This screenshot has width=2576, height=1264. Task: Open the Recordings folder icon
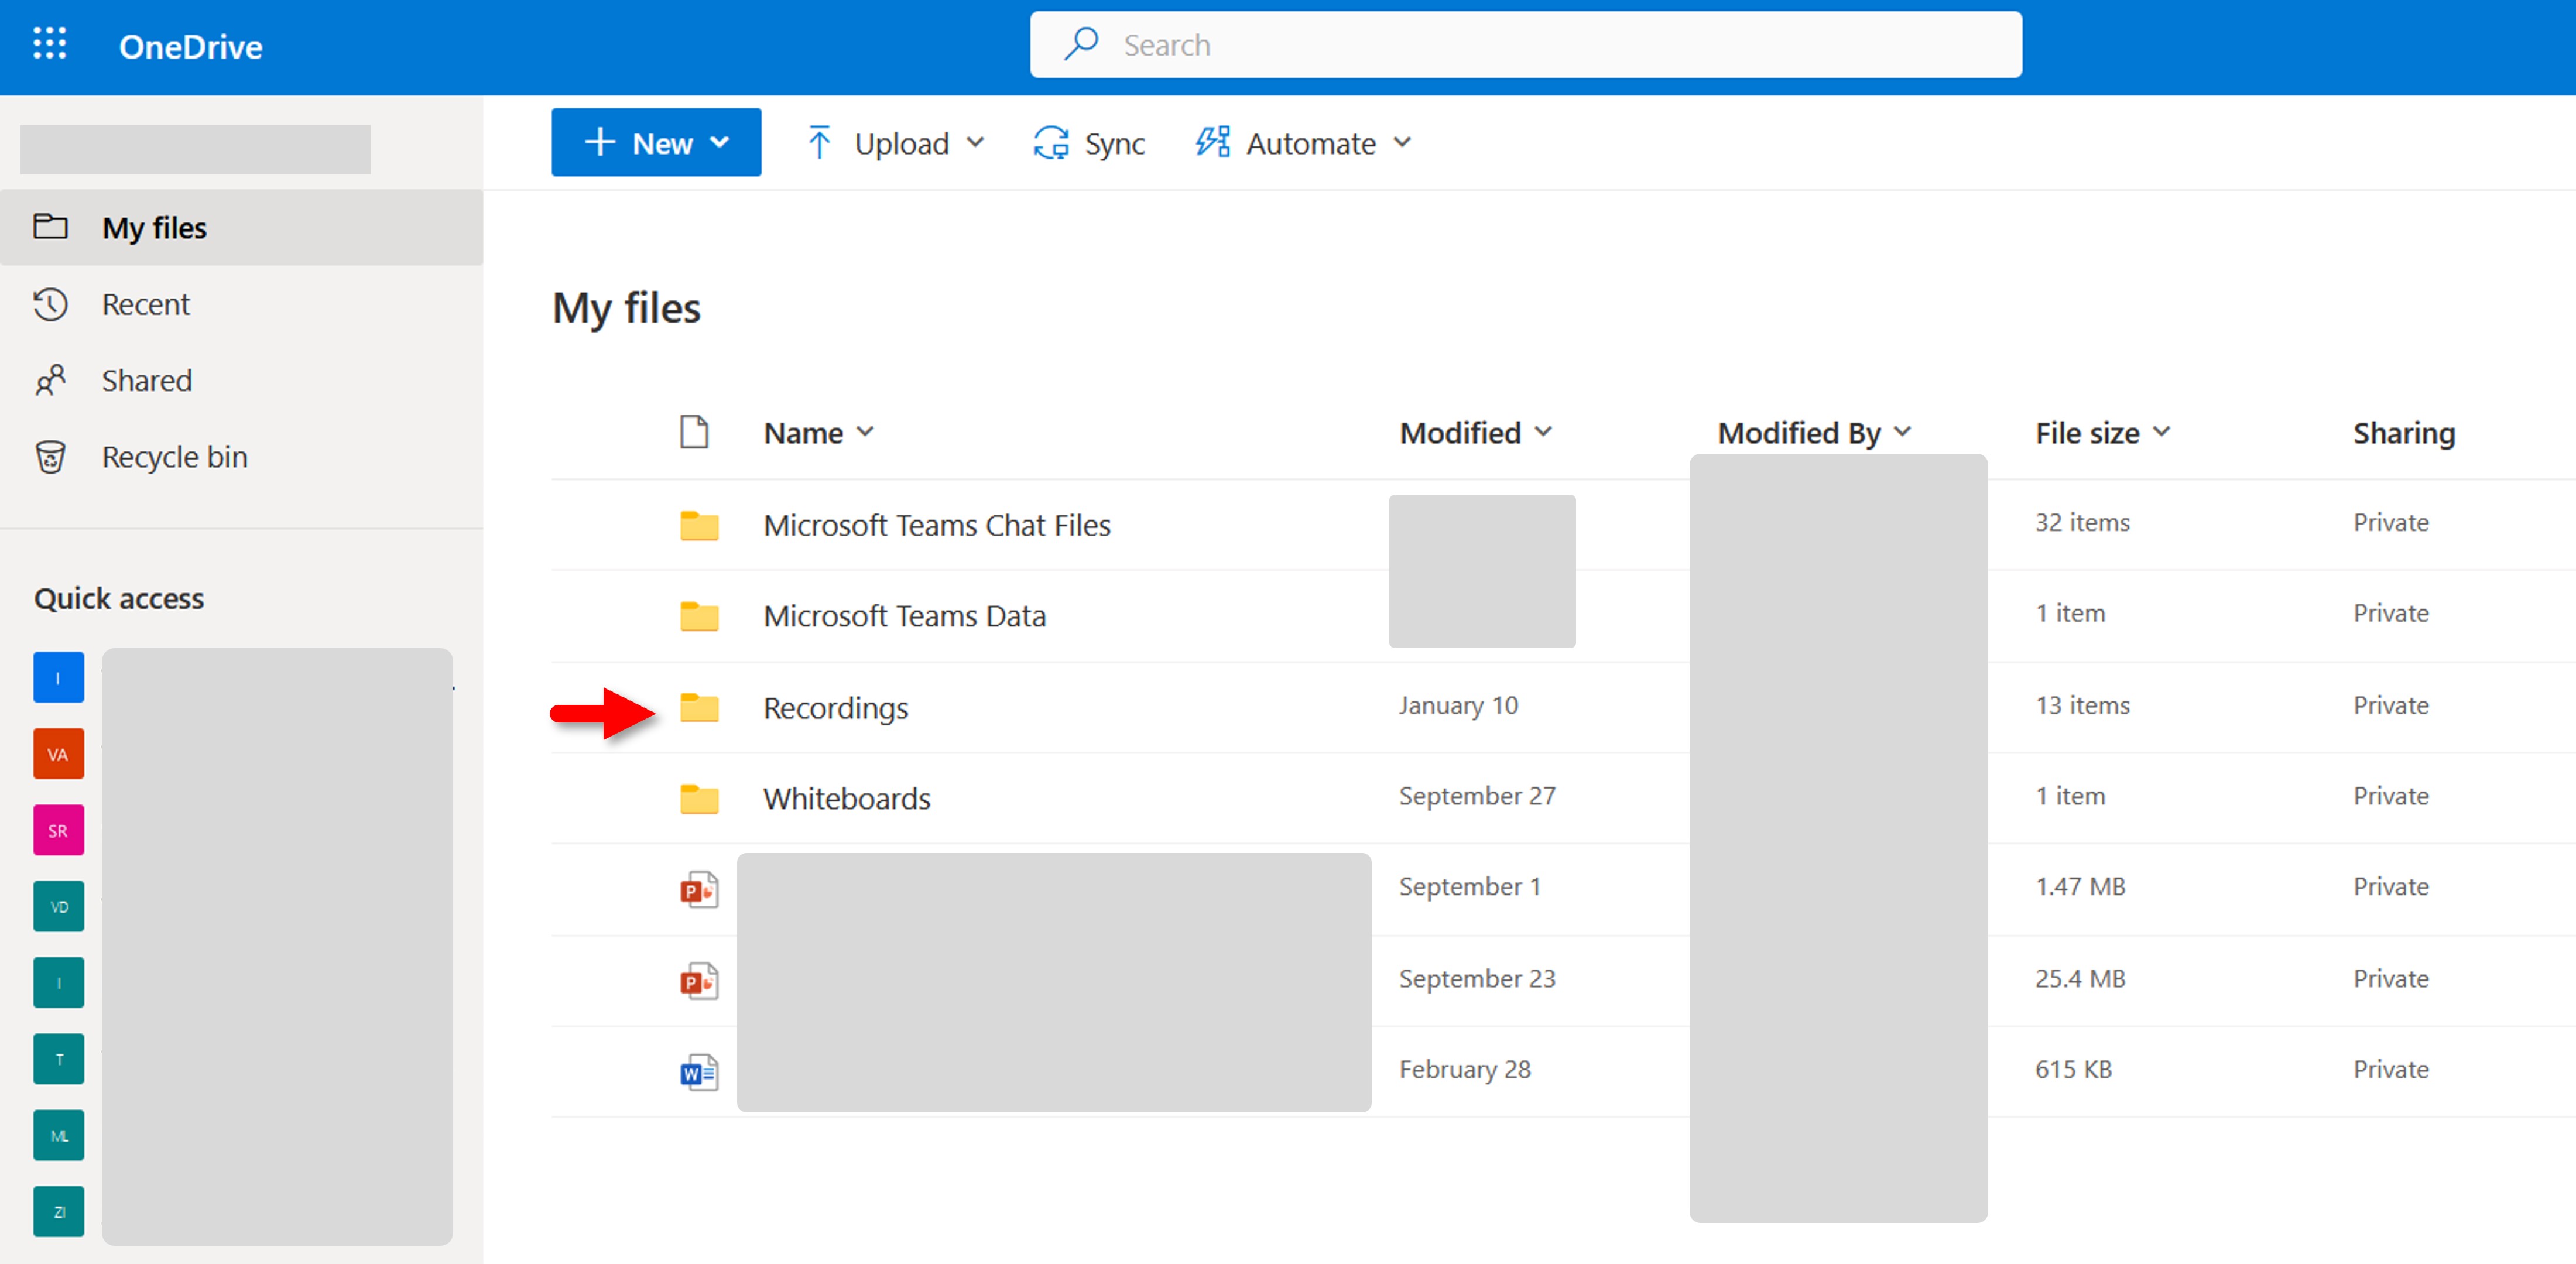tap(699, 707)
